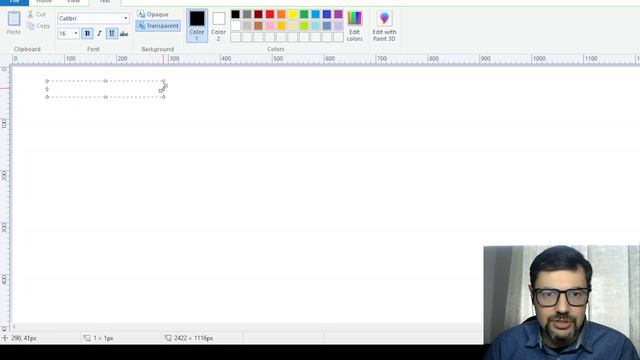Toggle Bold formatting
This screenshot has width=640, height=360.
click(x=87, y=33)
